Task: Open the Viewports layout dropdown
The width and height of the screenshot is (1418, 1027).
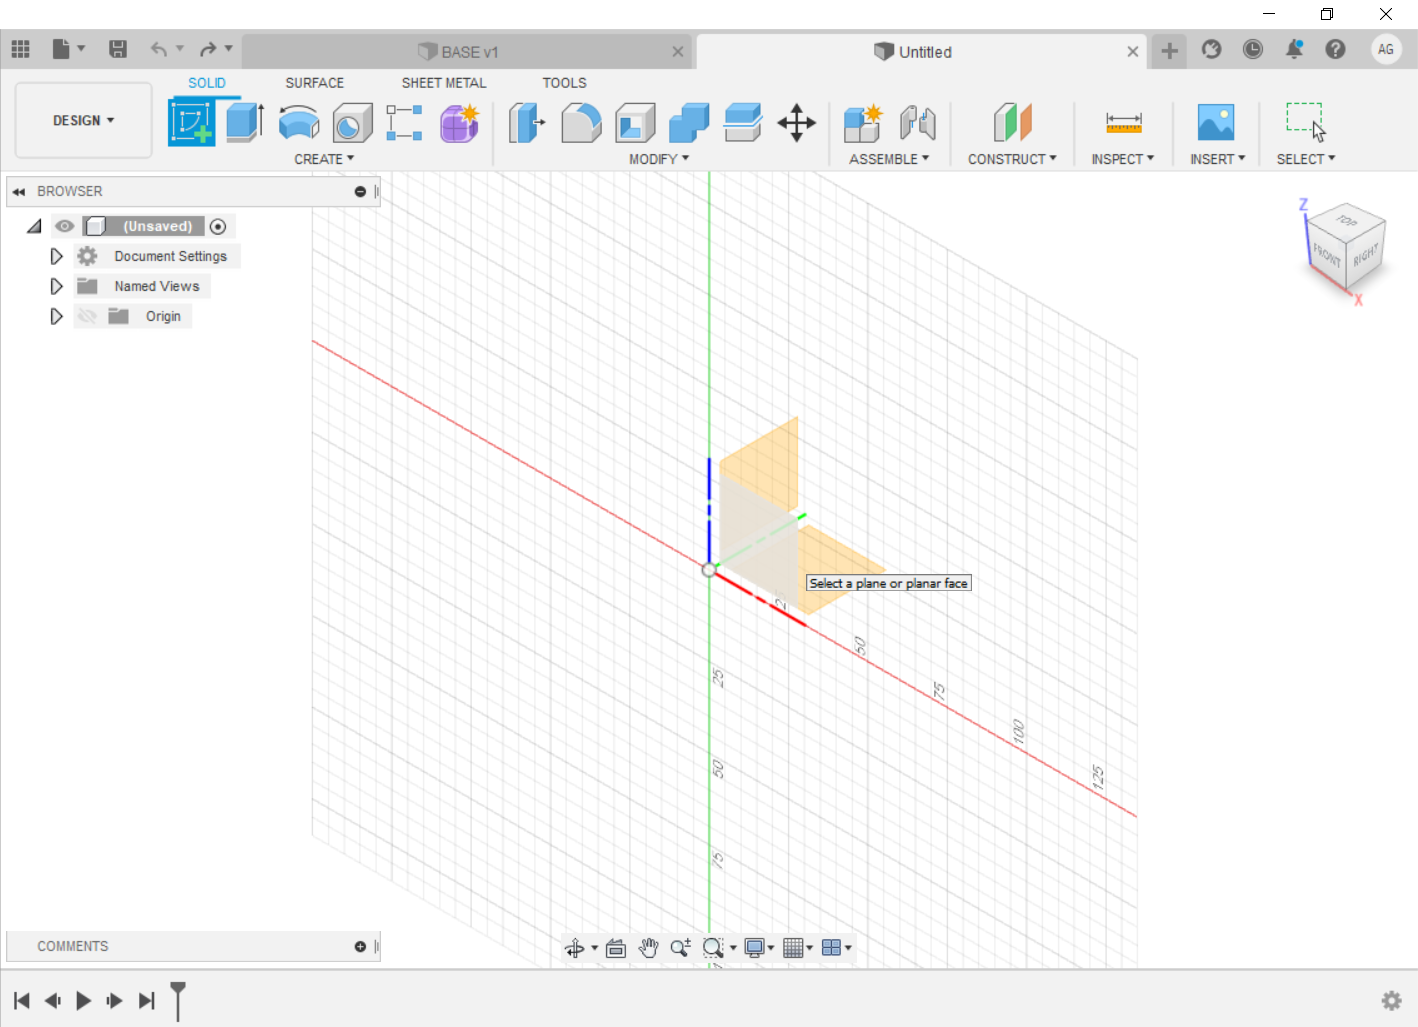Action: 836,948
